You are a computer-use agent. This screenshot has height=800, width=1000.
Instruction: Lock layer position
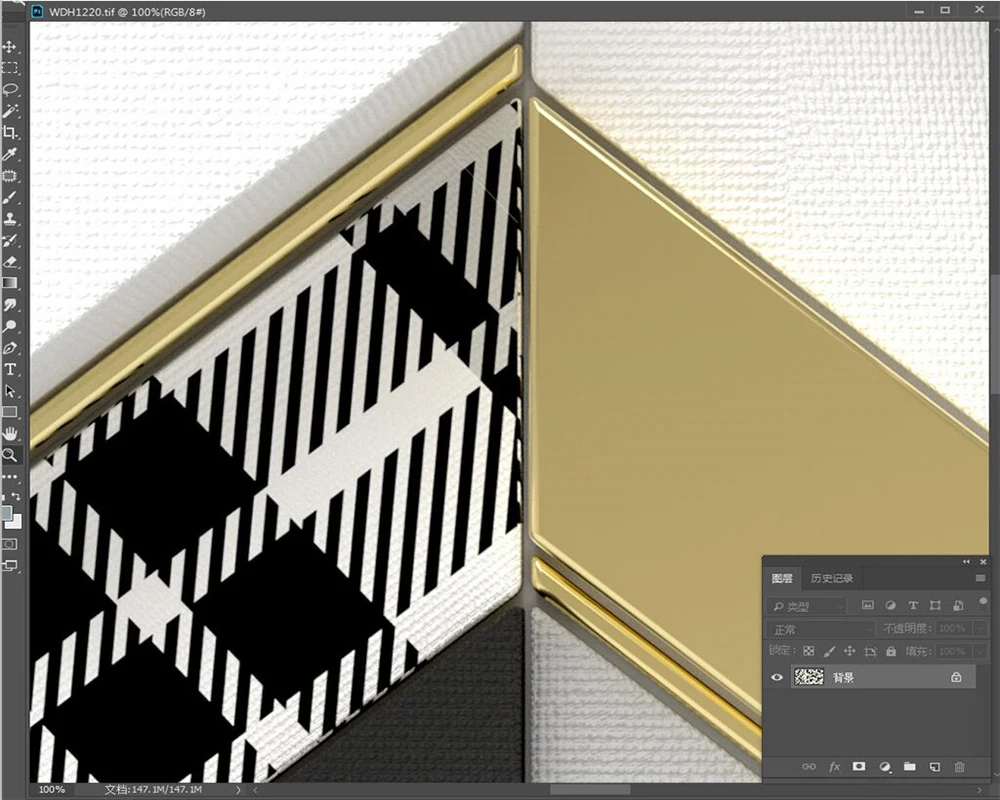point(849,651)
